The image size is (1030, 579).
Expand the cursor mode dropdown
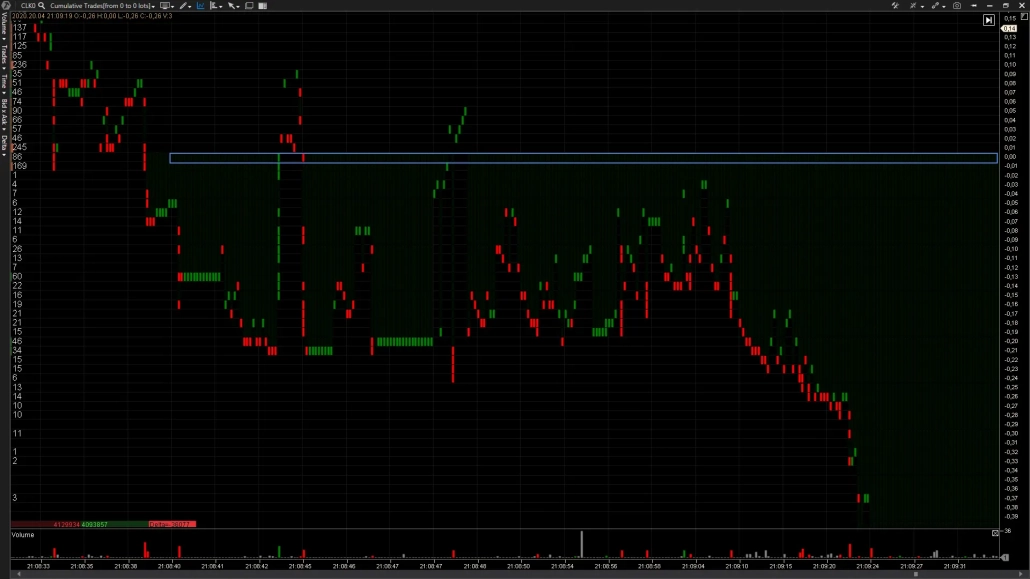[234, 6]
